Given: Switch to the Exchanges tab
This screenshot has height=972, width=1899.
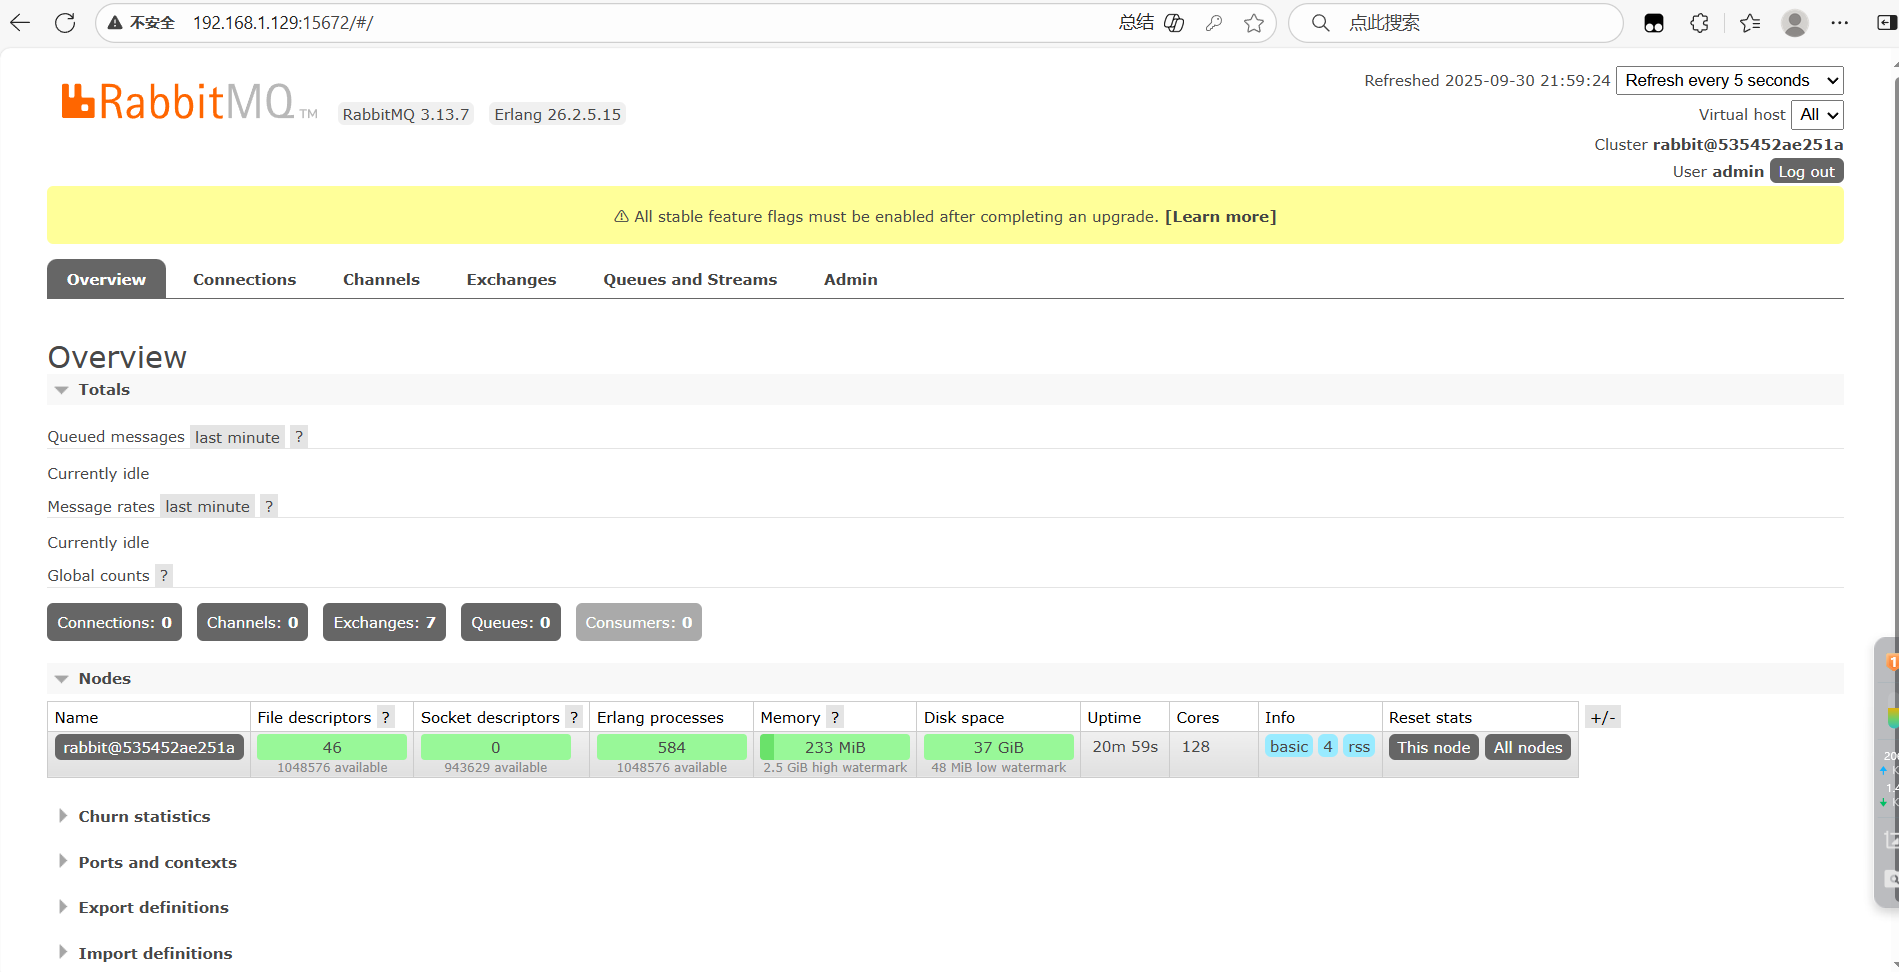Looking at the screenshot, I should [x=511, y=279].
